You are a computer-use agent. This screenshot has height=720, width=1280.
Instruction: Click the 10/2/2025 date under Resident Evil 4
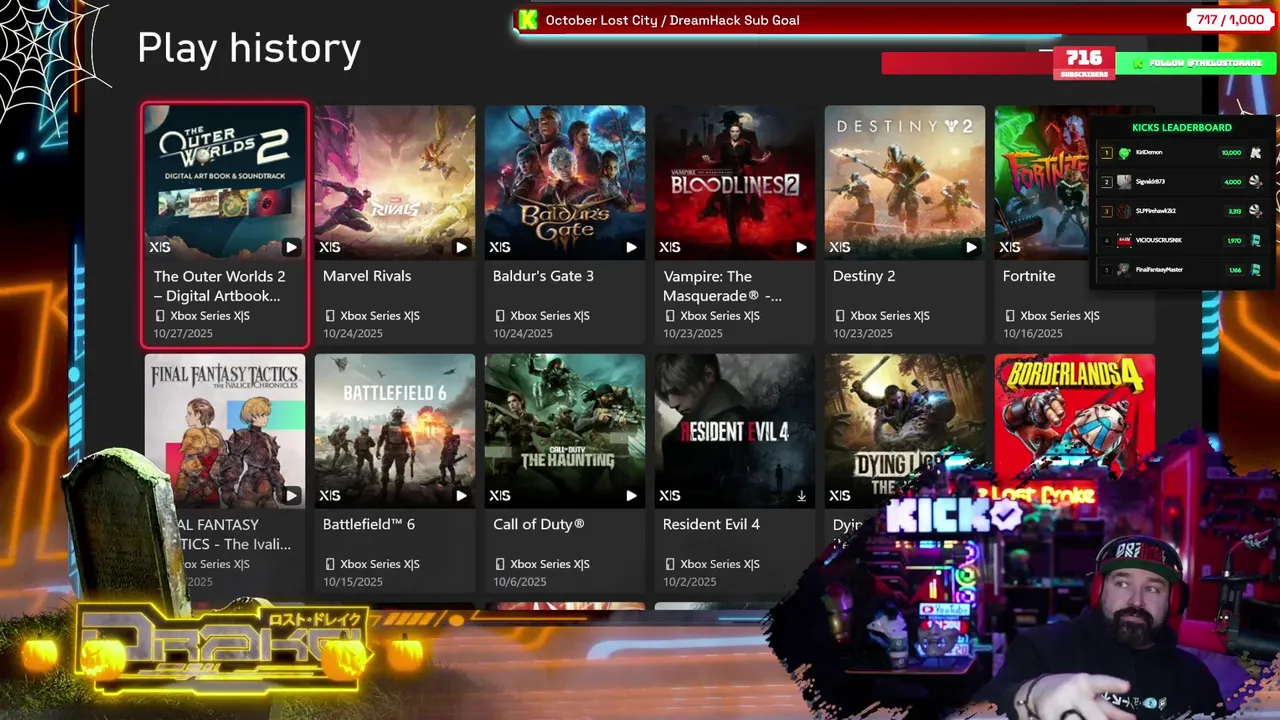click(x=689, y=581)
